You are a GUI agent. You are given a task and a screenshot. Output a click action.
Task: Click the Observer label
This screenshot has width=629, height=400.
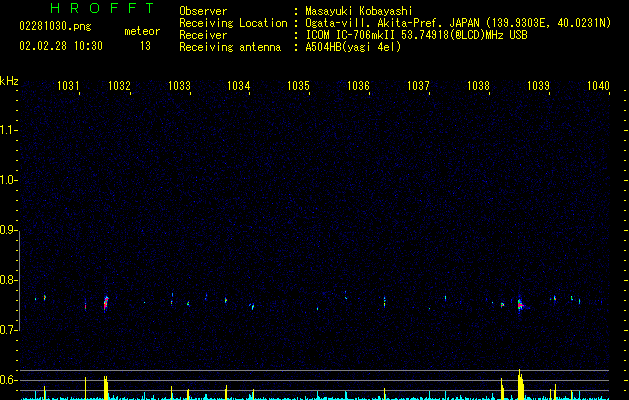click(203, 11)
